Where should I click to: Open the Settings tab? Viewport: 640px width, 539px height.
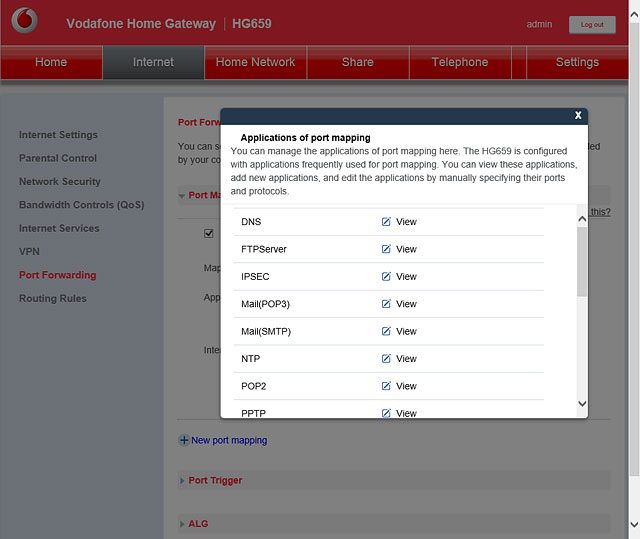click(x=577, y=62)
